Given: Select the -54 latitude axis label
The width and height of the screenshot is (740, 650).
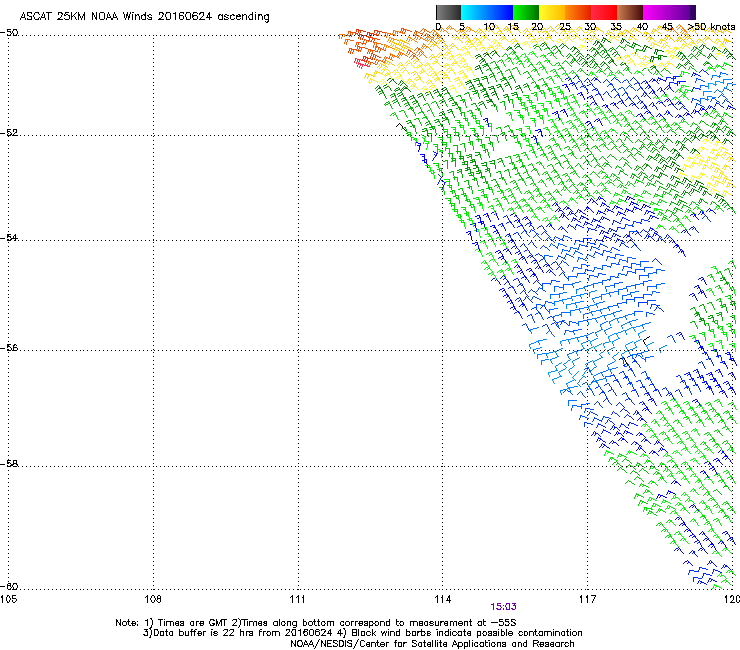Looking at the screenshot, I should pos(9,237).
